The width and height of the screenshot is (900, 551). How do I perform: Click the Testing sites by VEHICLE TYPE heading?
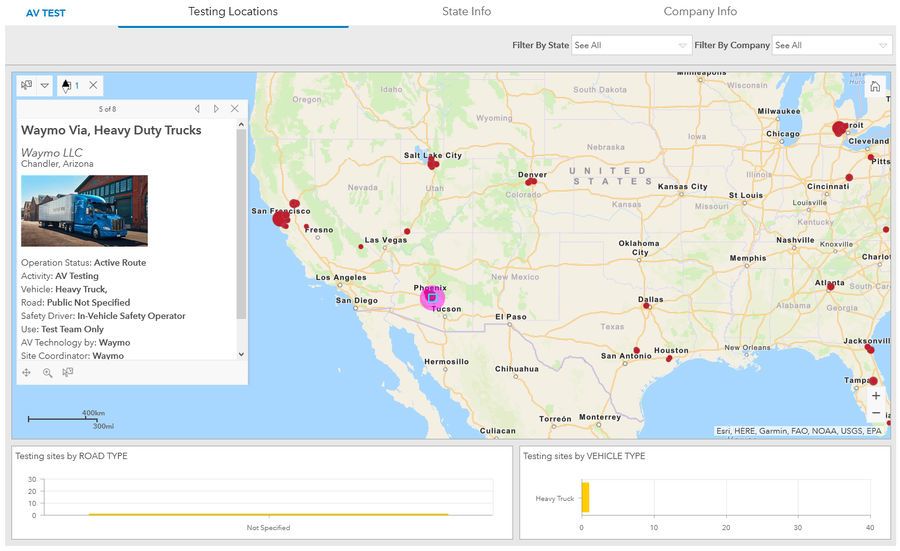[584, 456]
